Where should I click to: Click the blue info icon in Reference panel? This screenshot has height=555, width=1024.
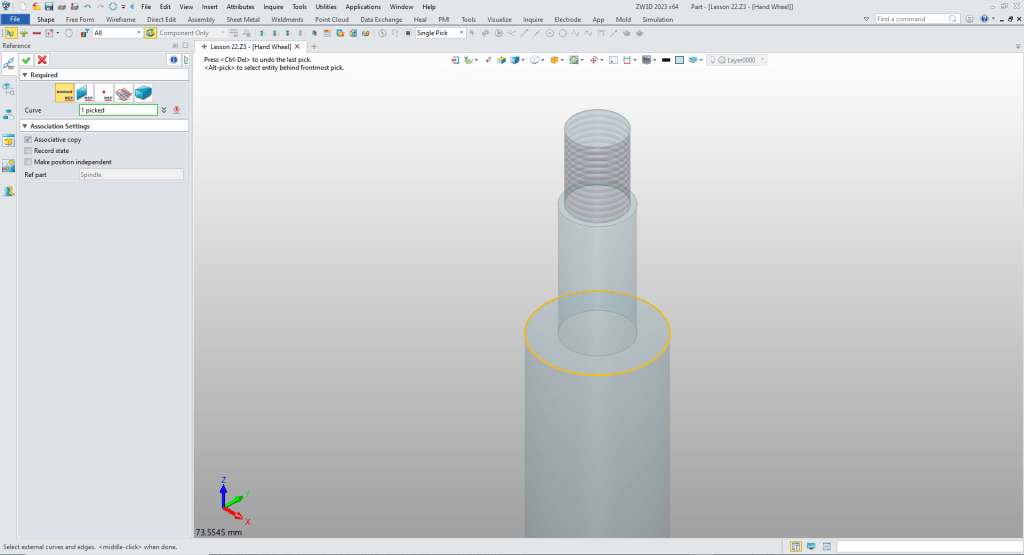pyautogui.click(x=173, y=60)
